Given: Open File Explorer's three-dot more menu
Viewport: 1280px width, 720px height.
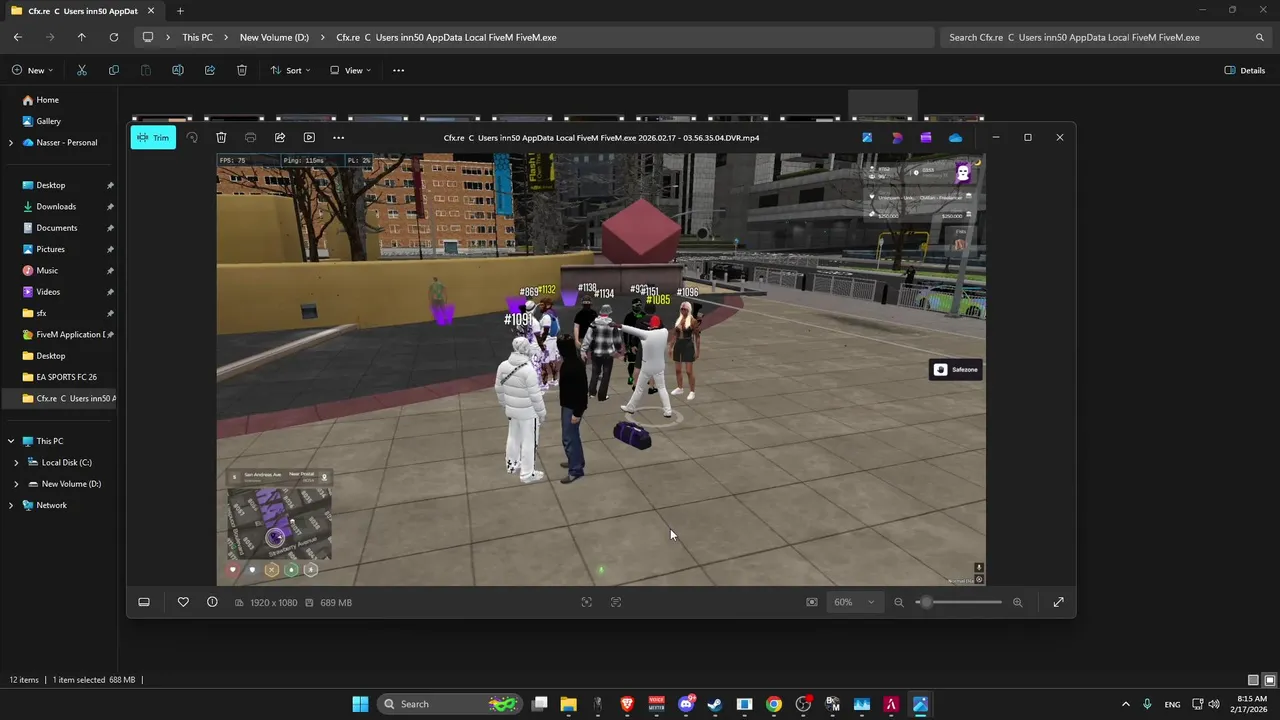Looking at the screenshot, I should 398,70.
